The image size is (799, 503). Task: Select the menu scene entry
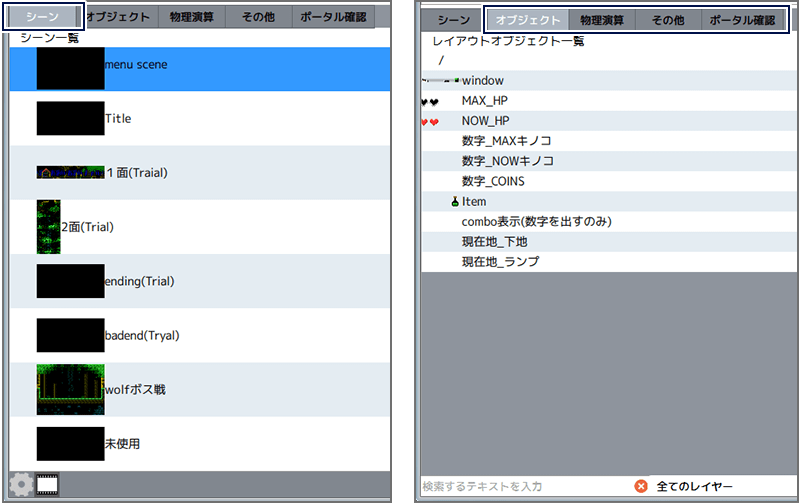tap(136, 65)
